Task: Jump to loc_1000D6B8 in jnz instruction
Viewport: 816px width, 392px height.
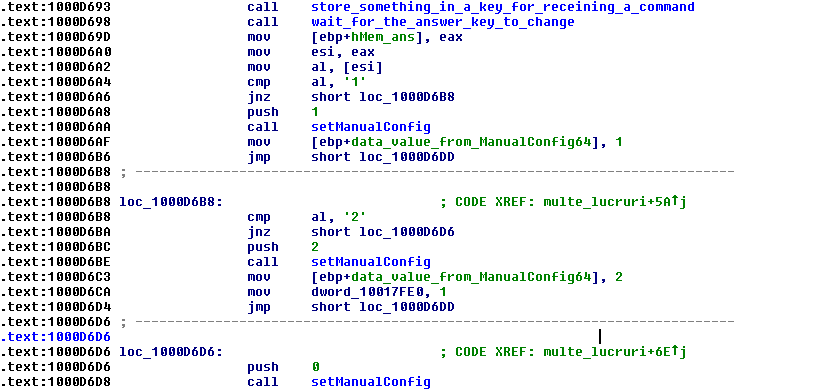Action: pos(407,97)
